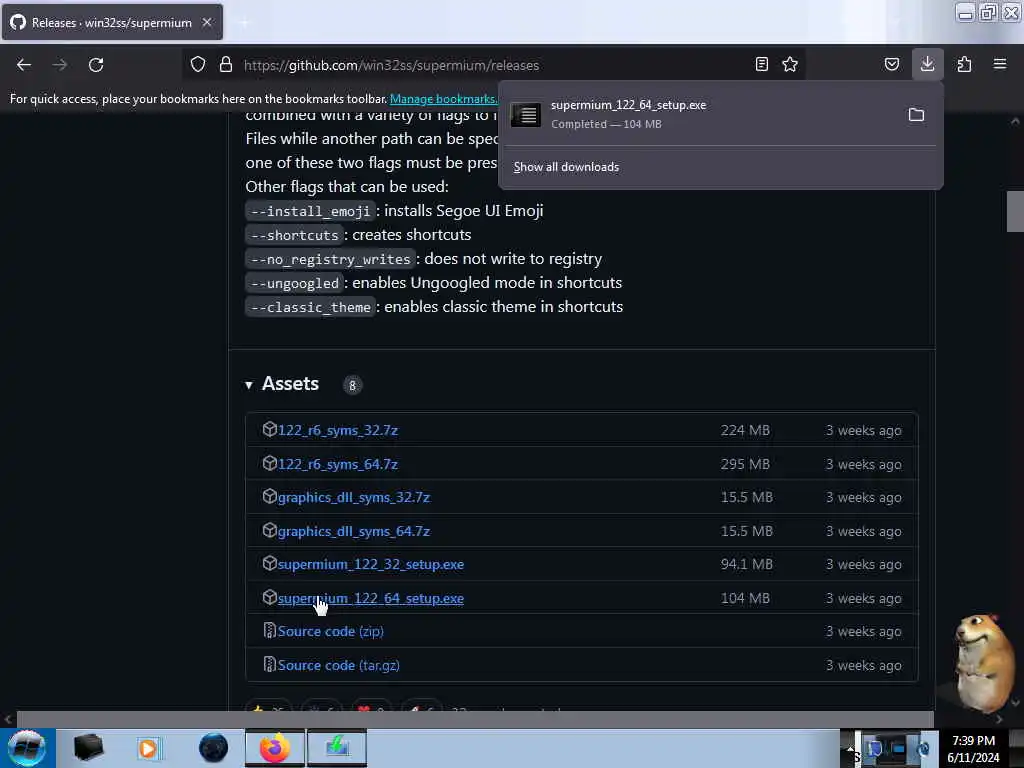Click the horizontal page scrollbar
The width and height of the screenshot is (1024, 768).
475,719
